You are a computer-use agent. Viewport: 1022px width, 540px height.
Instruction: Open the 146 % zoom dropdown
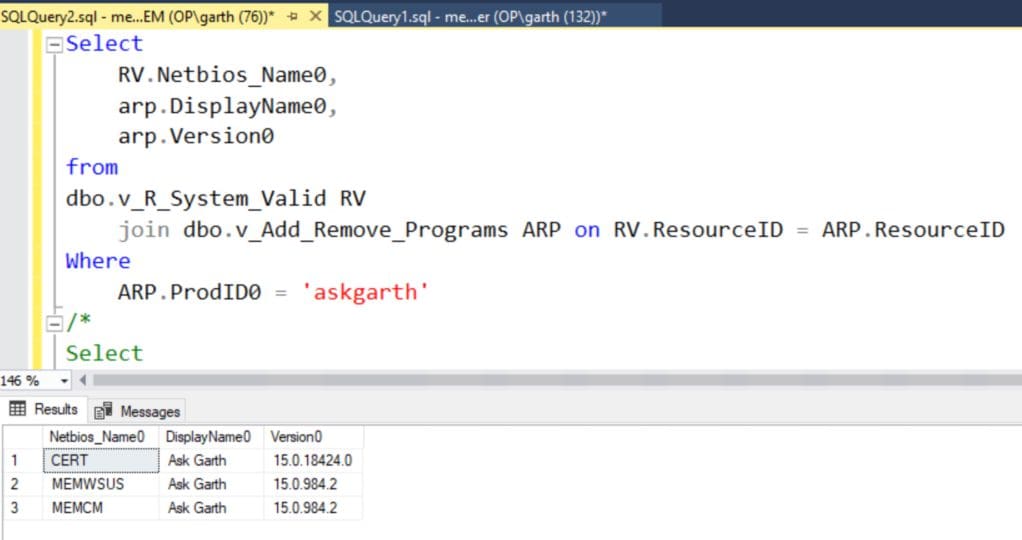(64, 380)
